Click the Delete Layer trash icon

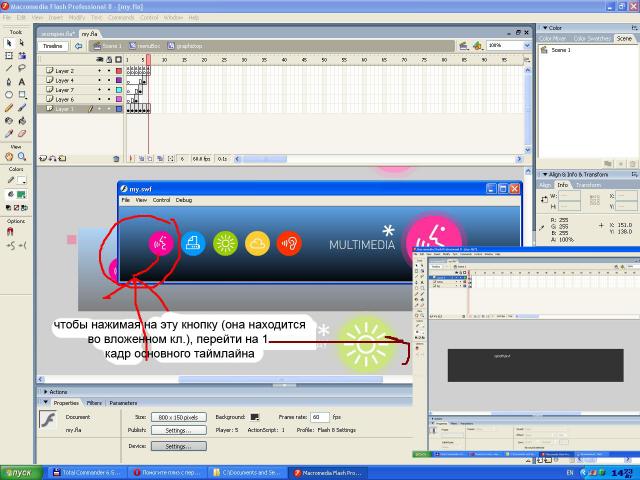pos(116,159)
